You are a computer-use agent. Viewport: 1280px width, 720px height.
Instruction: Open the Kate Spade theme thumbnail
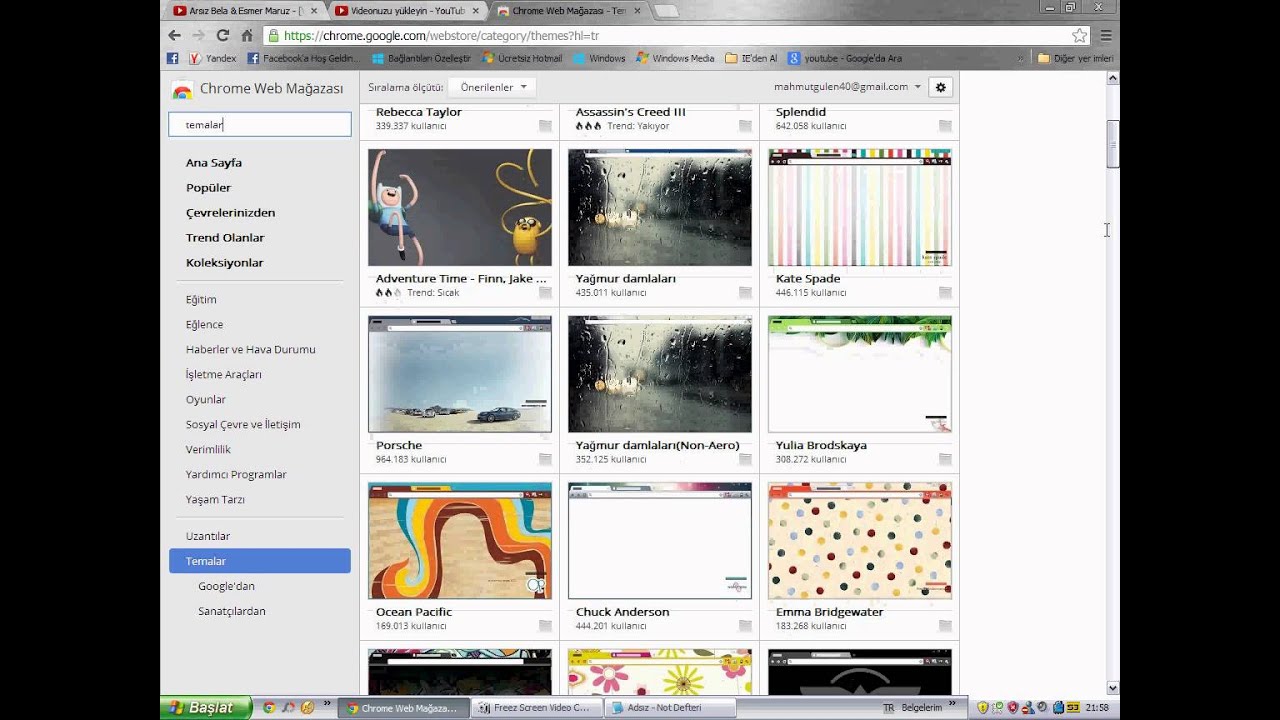pos(860,208)
